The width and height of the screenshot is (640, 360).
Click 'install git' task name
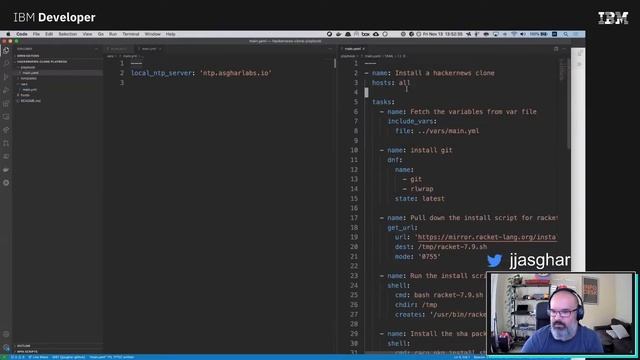coord(431,150)
